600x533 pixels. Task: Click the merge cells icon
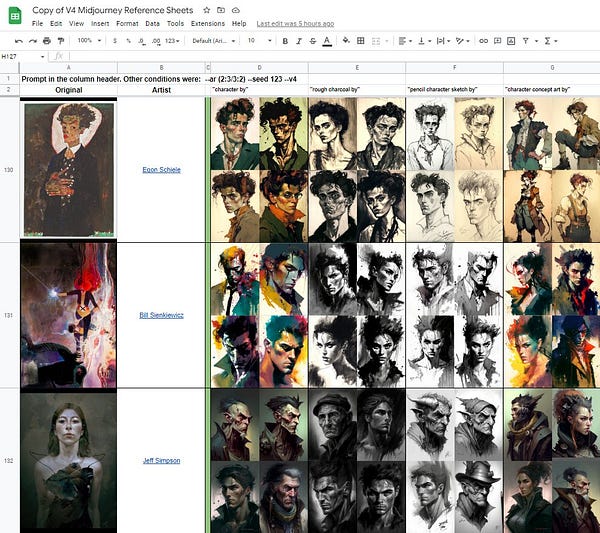(376, 41)
